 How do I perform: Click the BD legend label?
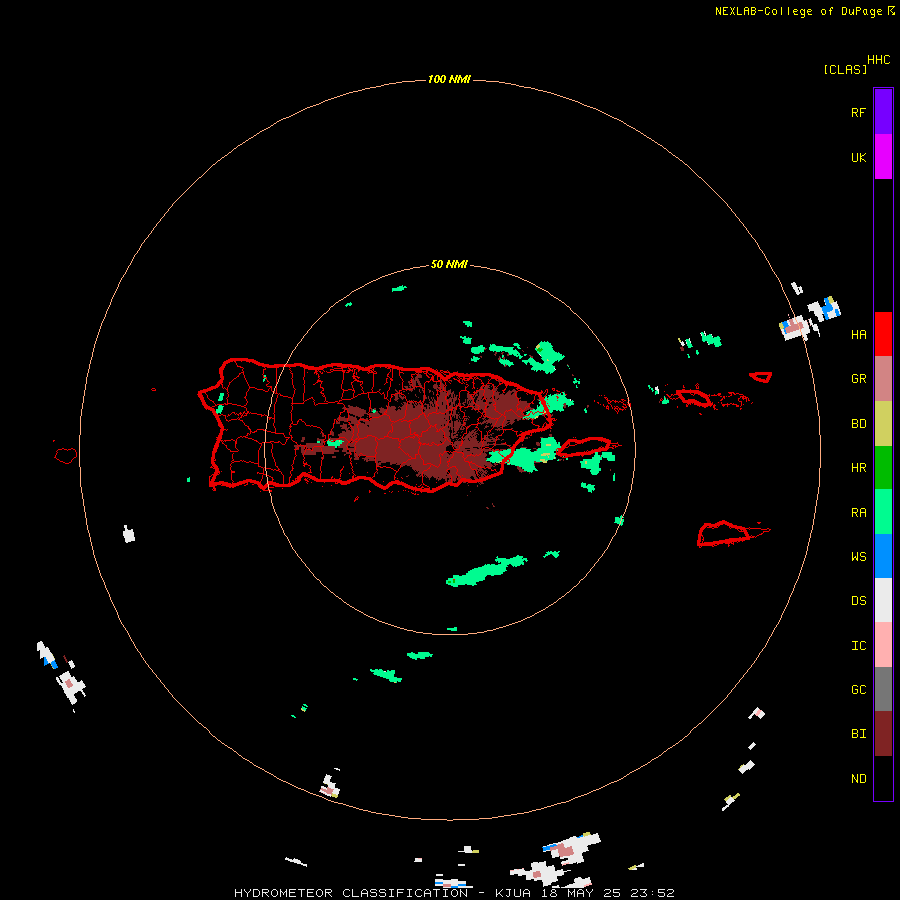tap(859, 424)
